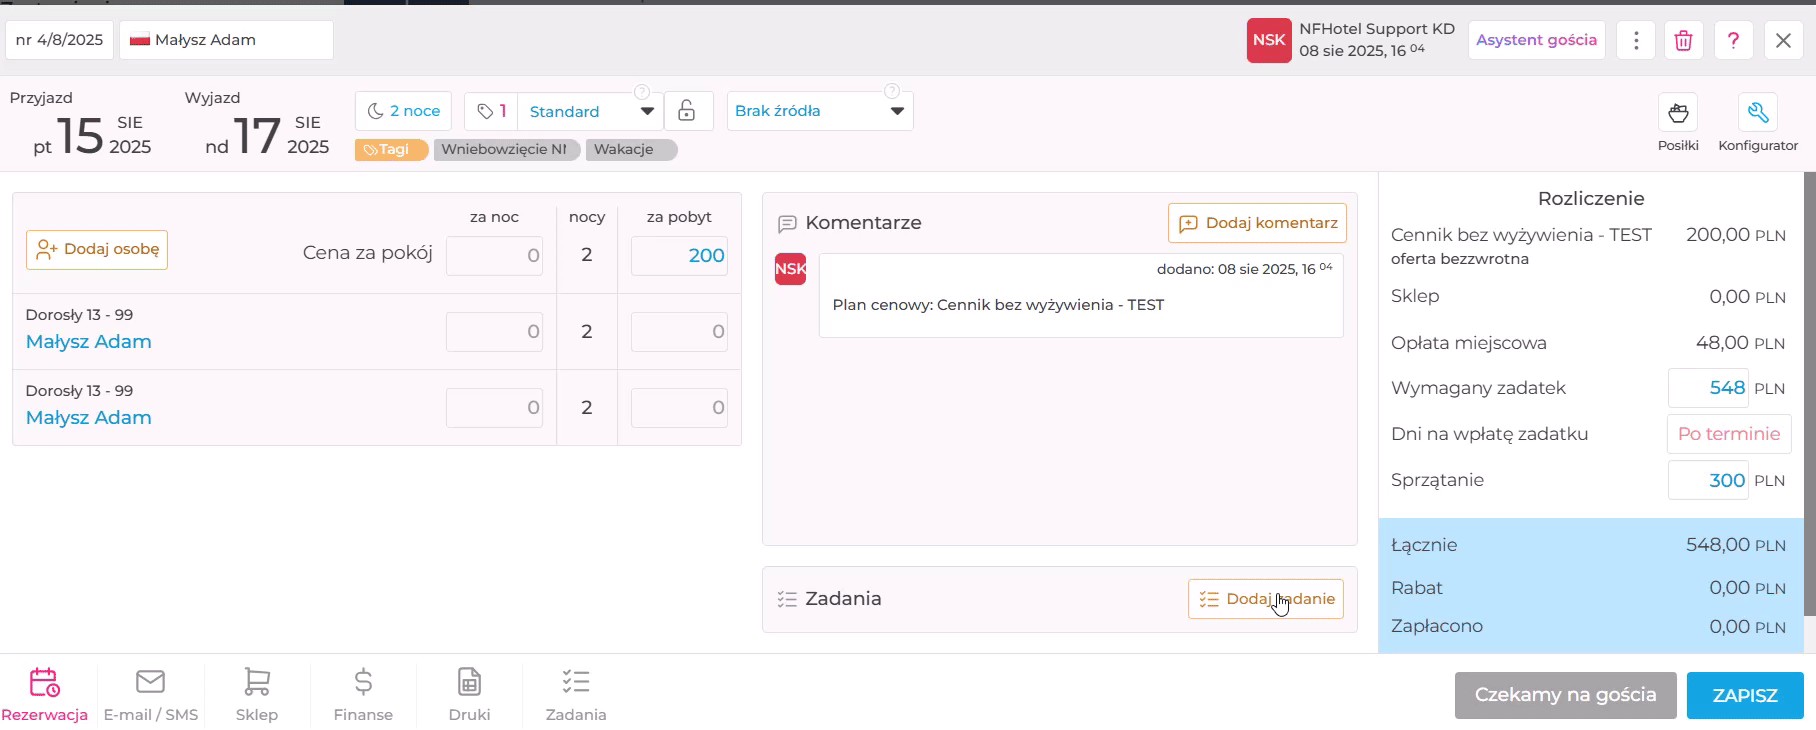Open the Standard rate dropdown
The width and height of the screenshot is (1816, 730).
click(590, 111)
